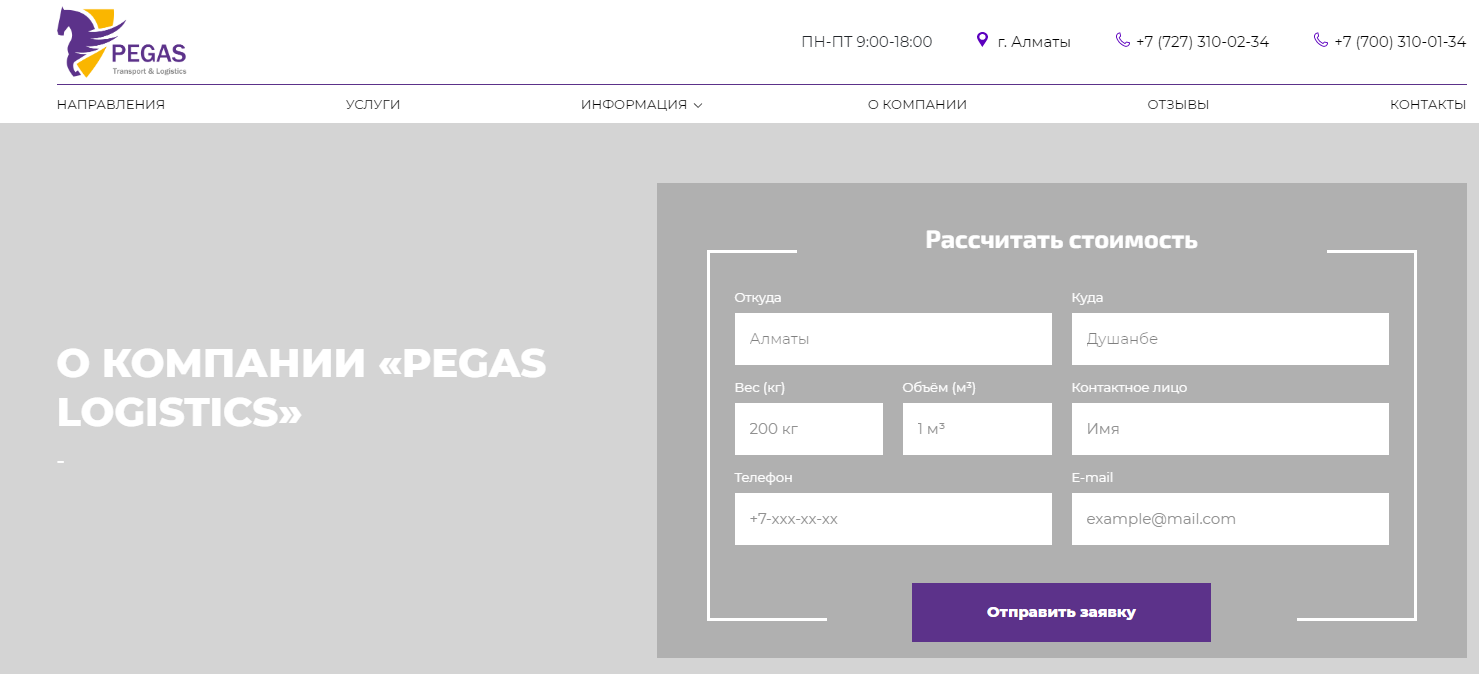The image size is (1479, 674).
Task: Click the О КОМПАНИИ «PEGAS LOGISTICS» heading
Action: coord(302,387)
